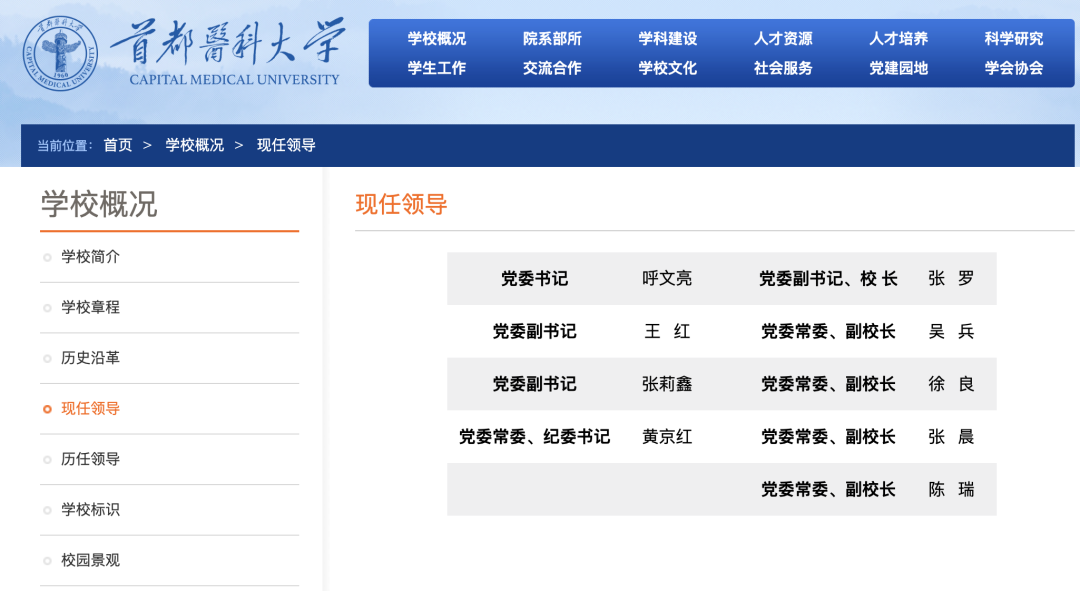Open the 学生工作 navigation menu
The width and height of the screenshot is (1080, 591).
pos(437,68)
